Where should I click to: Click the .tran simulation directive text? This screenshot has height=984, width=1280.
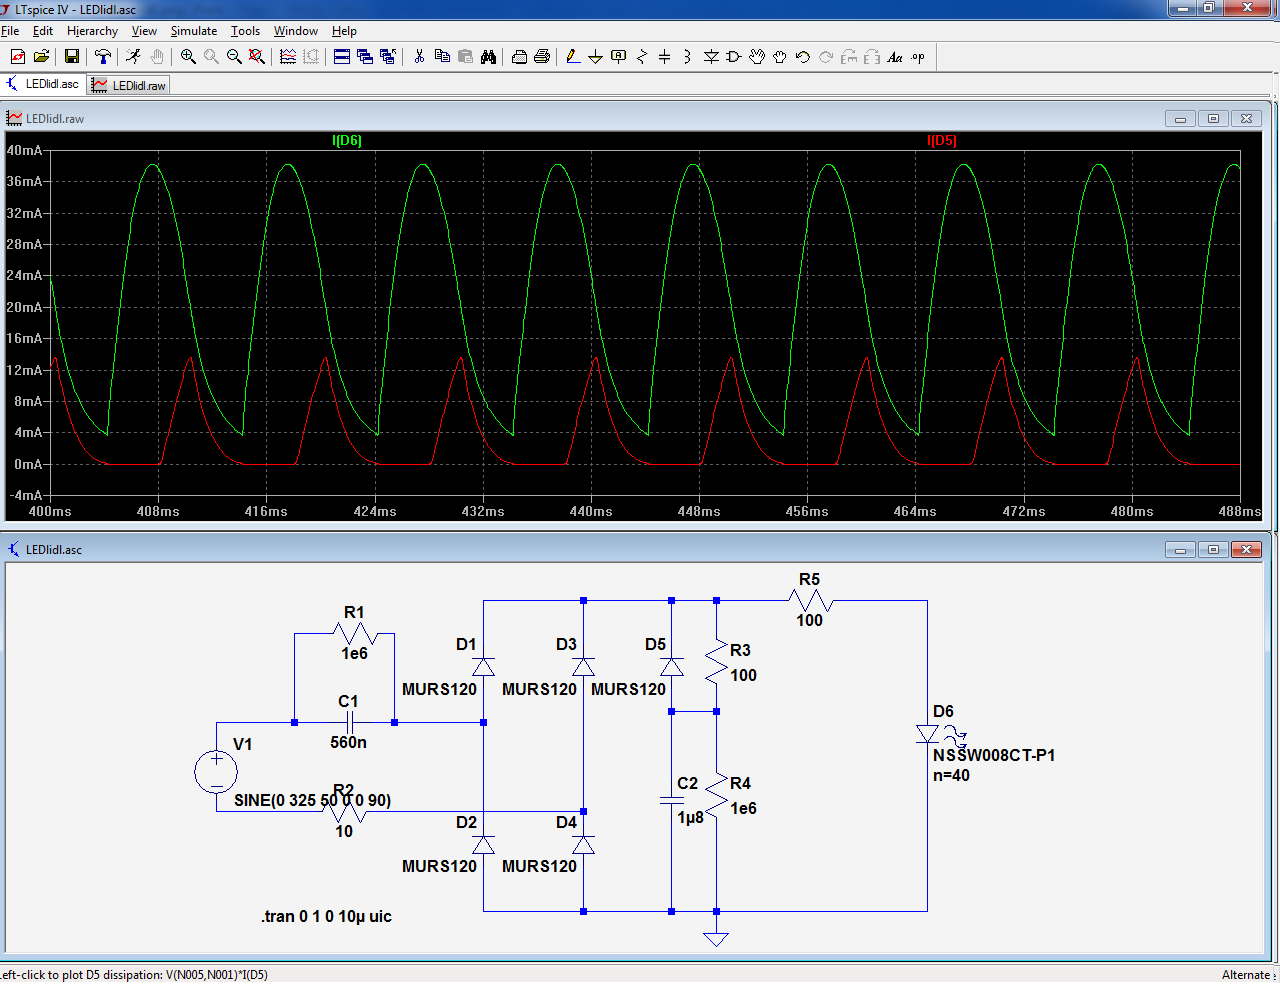[x=326, y=916]
